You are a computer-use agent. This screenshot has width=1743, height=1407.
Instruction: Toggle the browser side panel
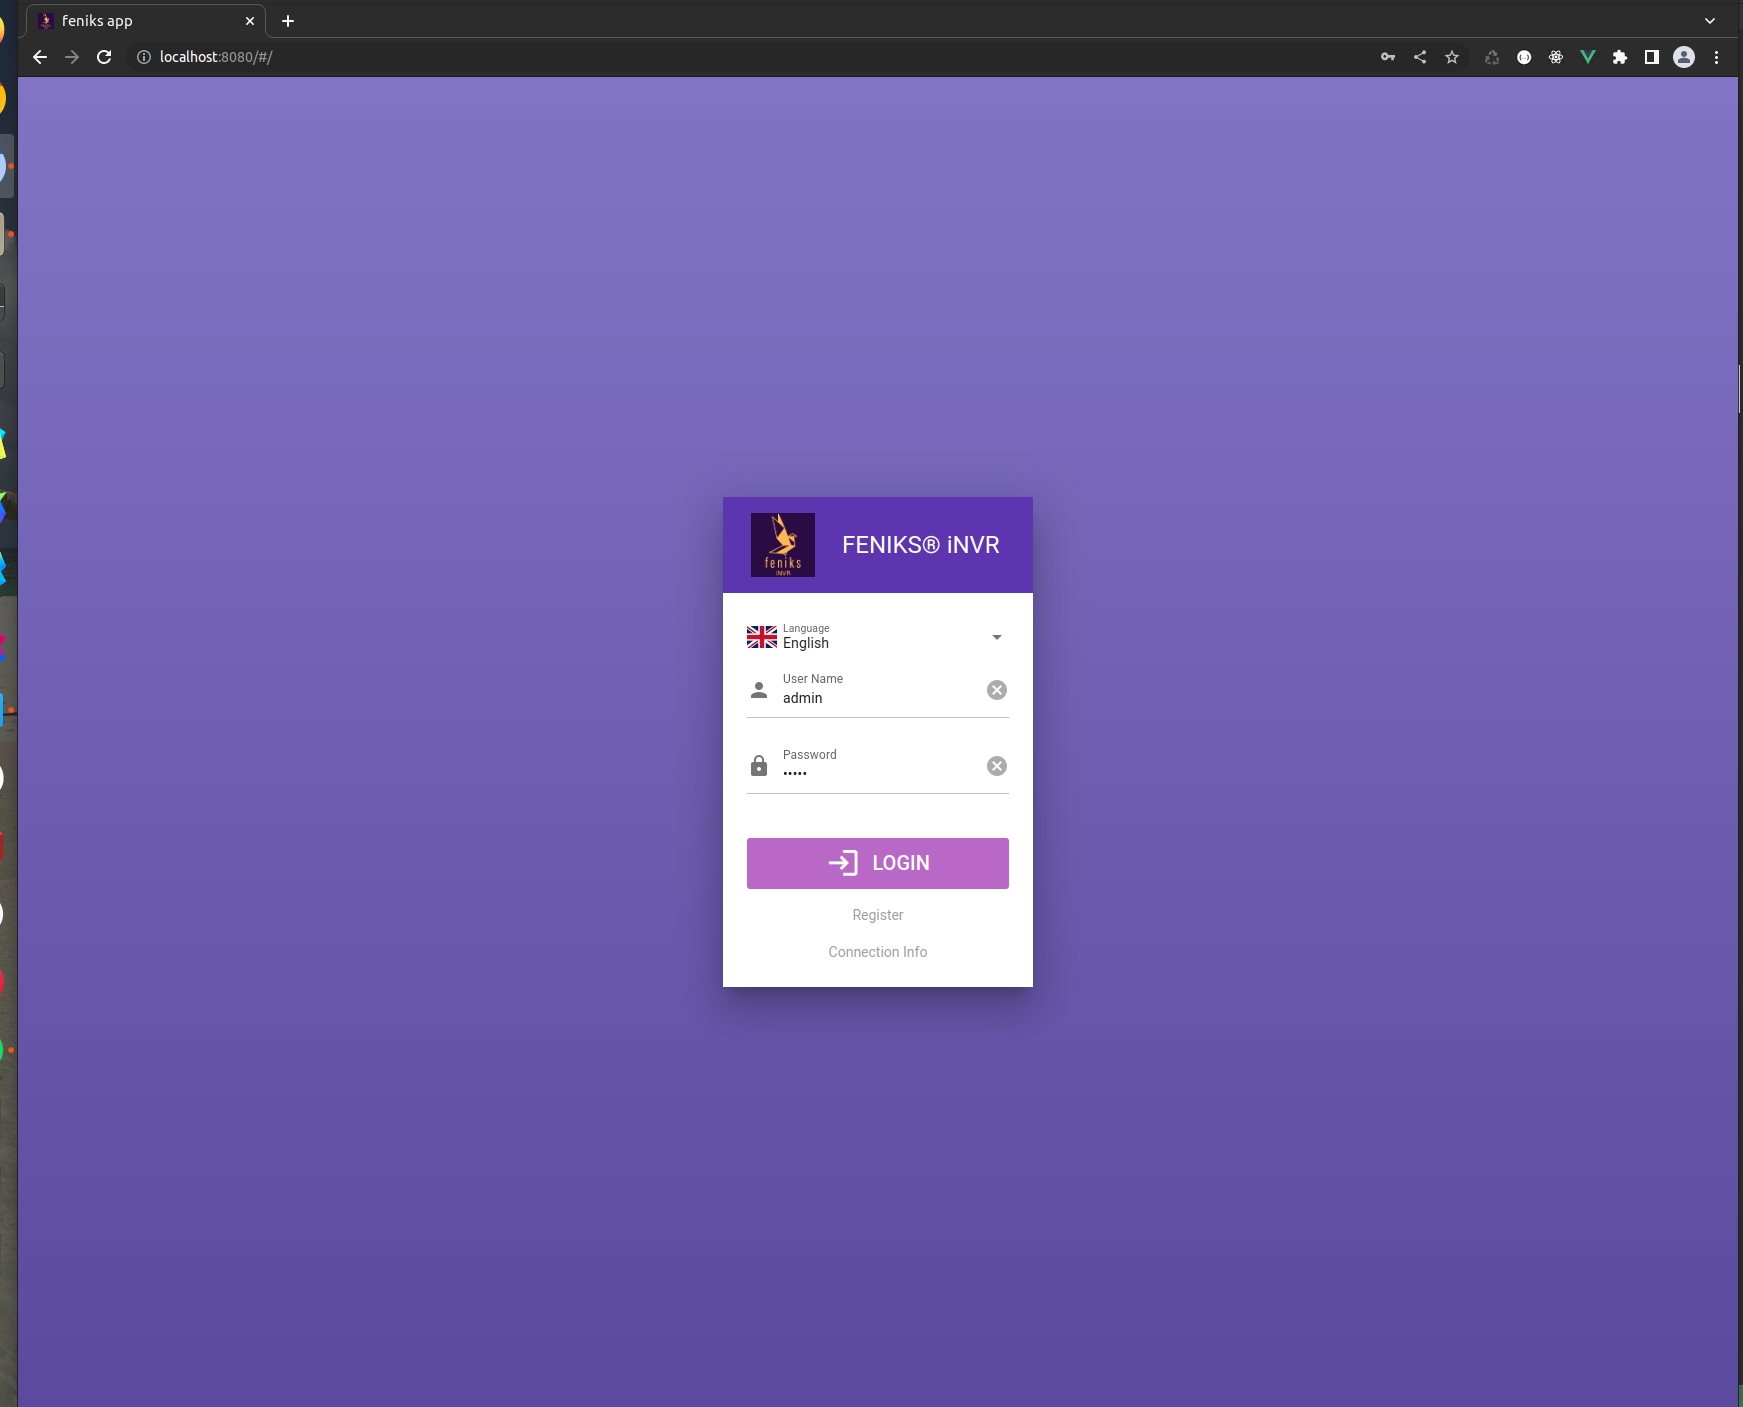(x=1652, y=57)
